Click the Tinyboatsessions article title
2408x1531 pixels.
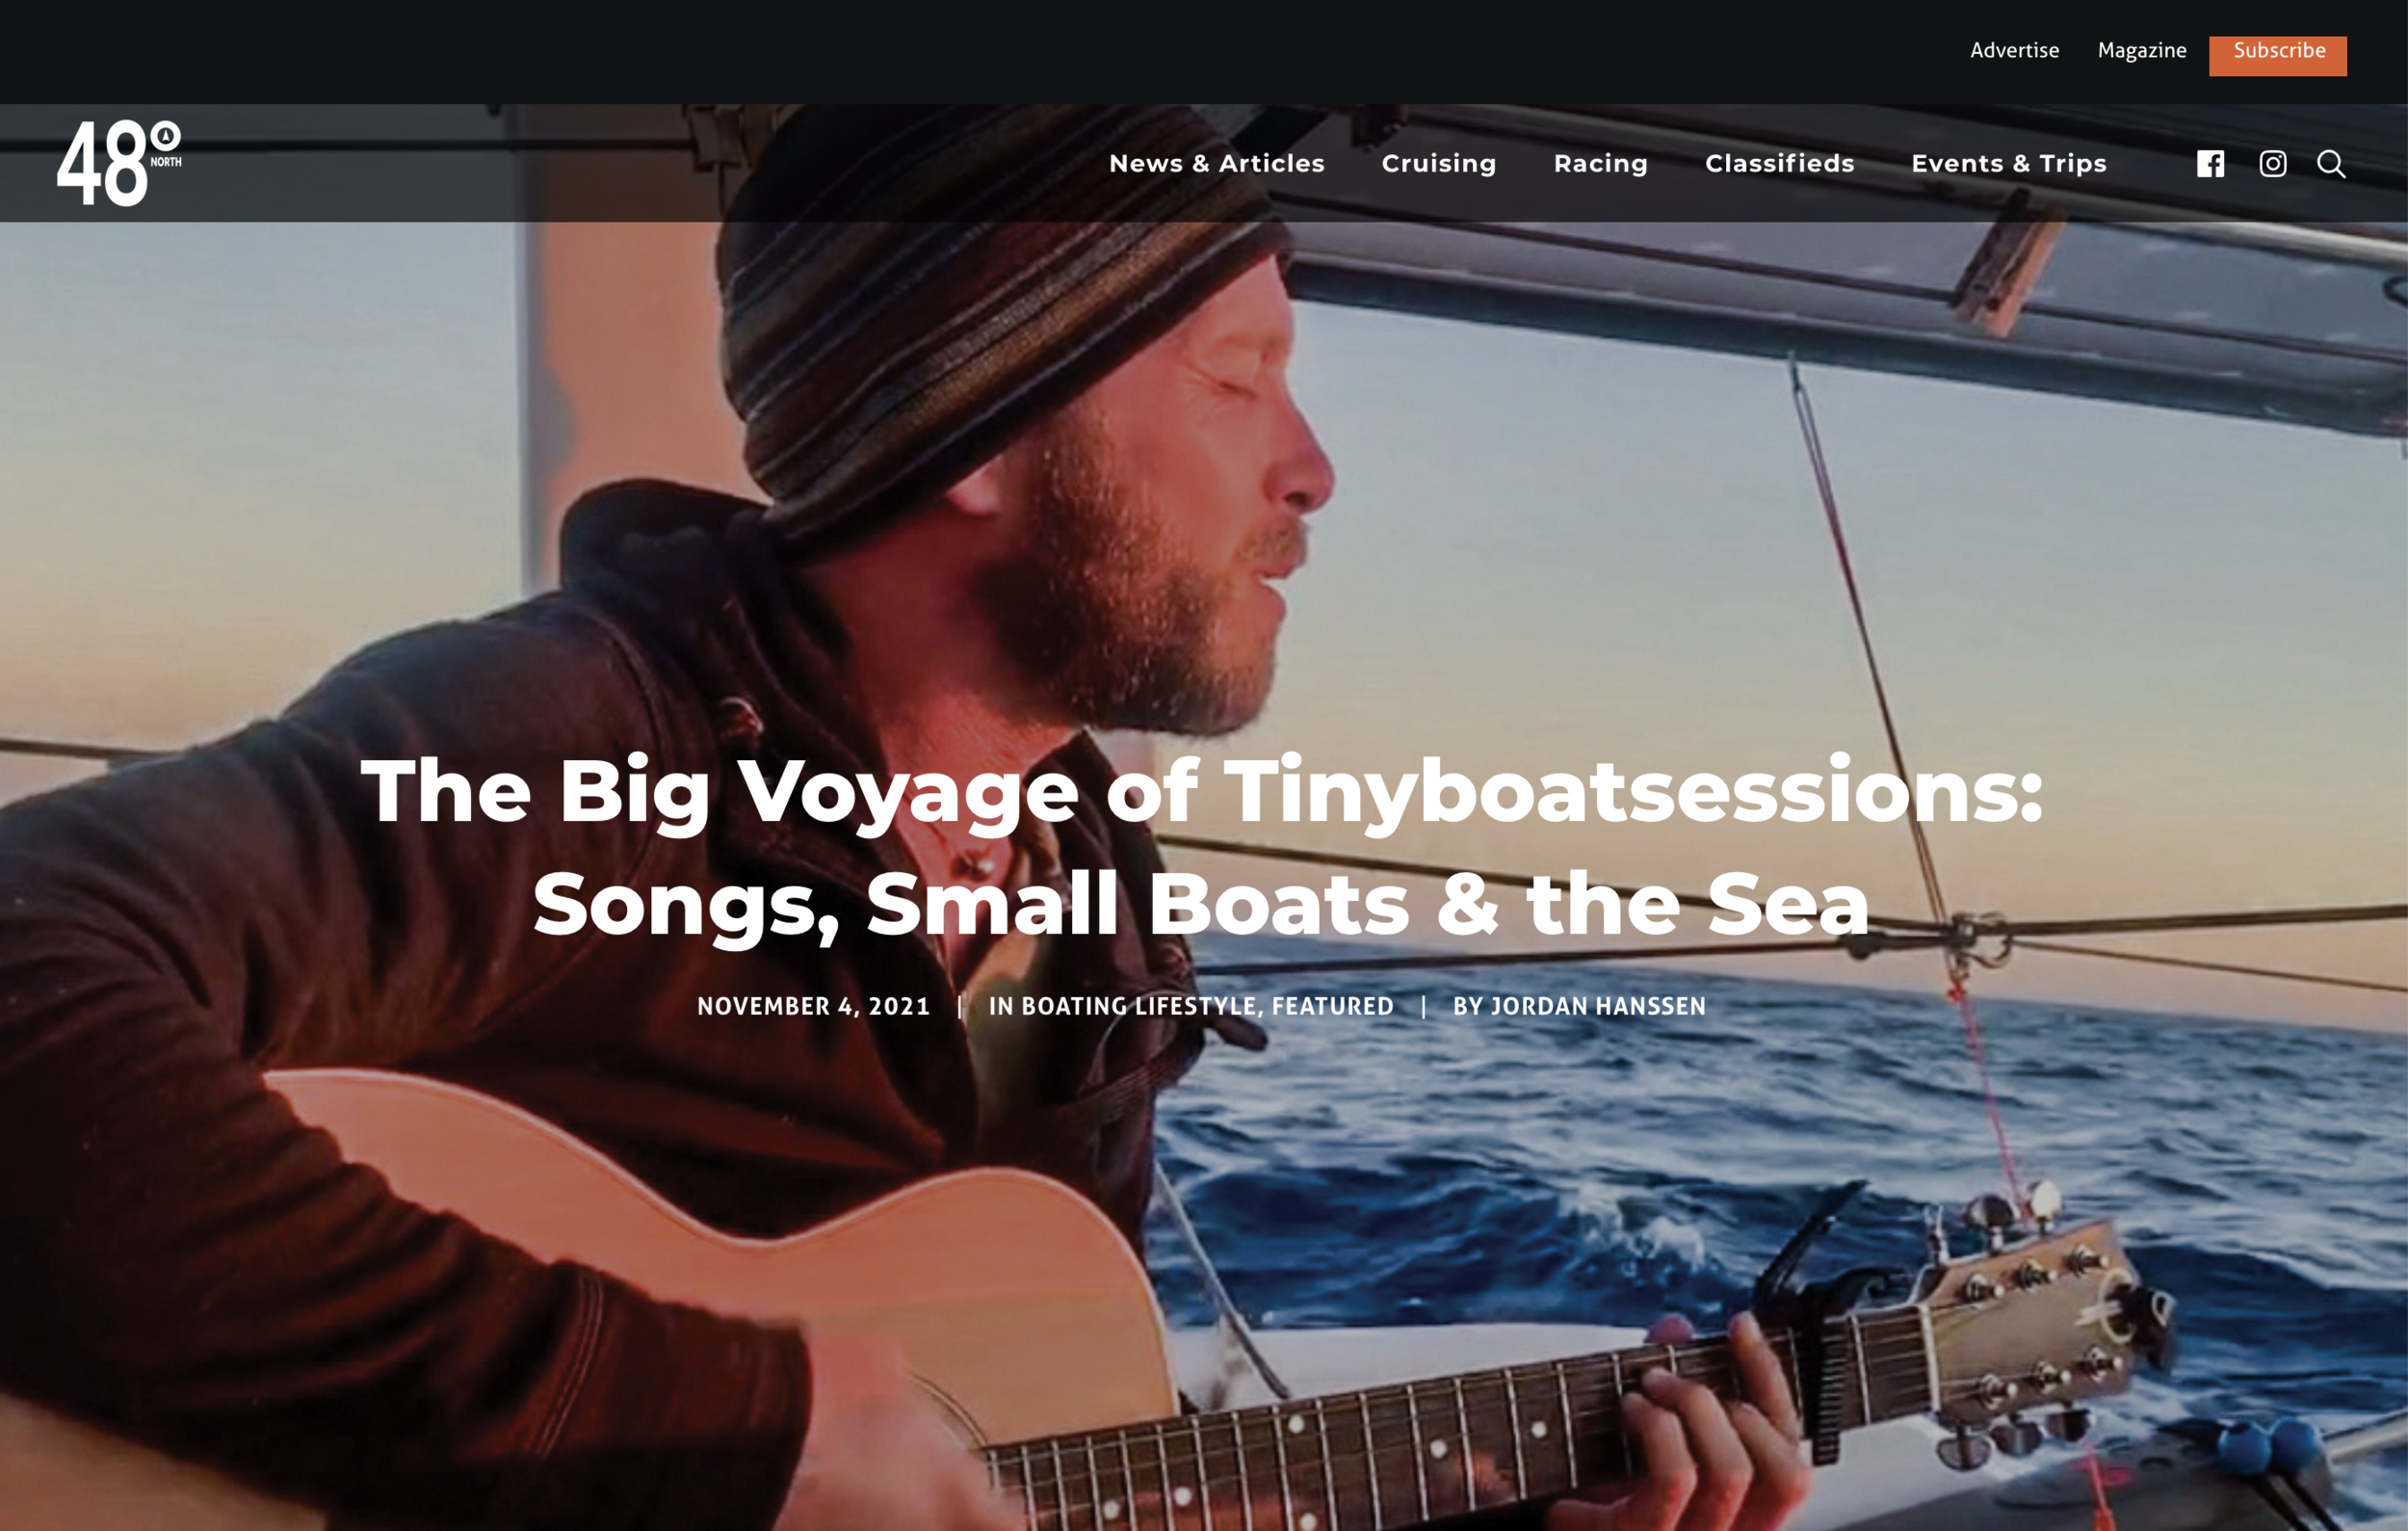tap(1202, 846)
